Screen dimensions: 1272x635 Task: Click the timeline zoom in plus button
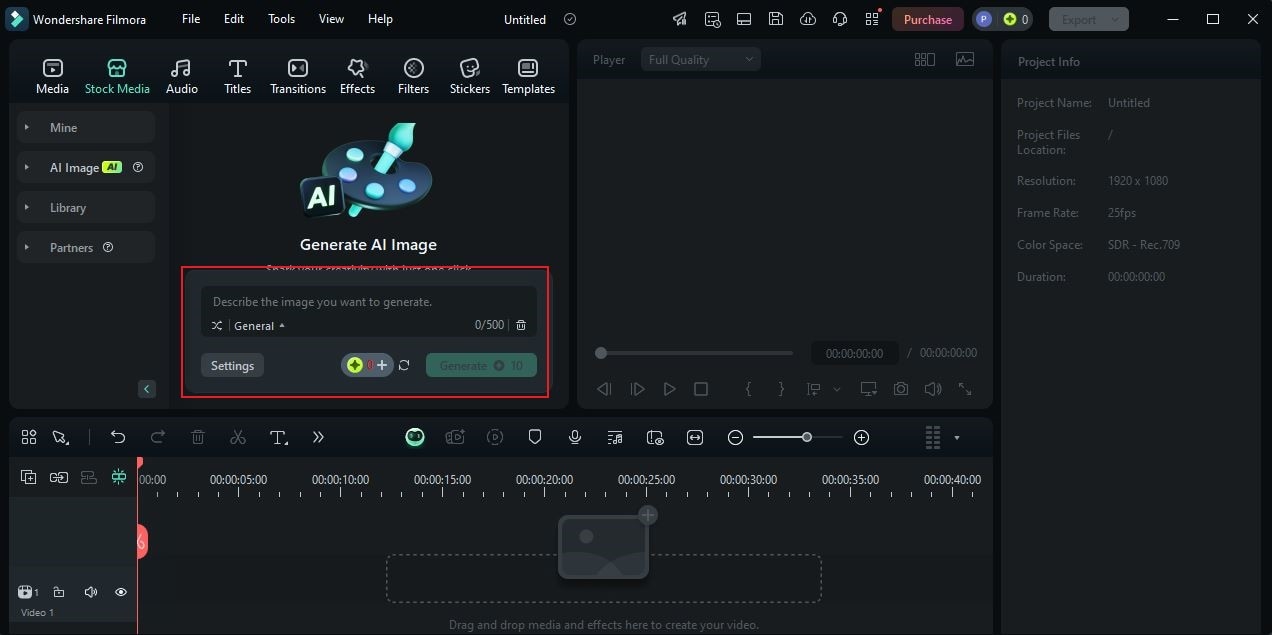862,437
